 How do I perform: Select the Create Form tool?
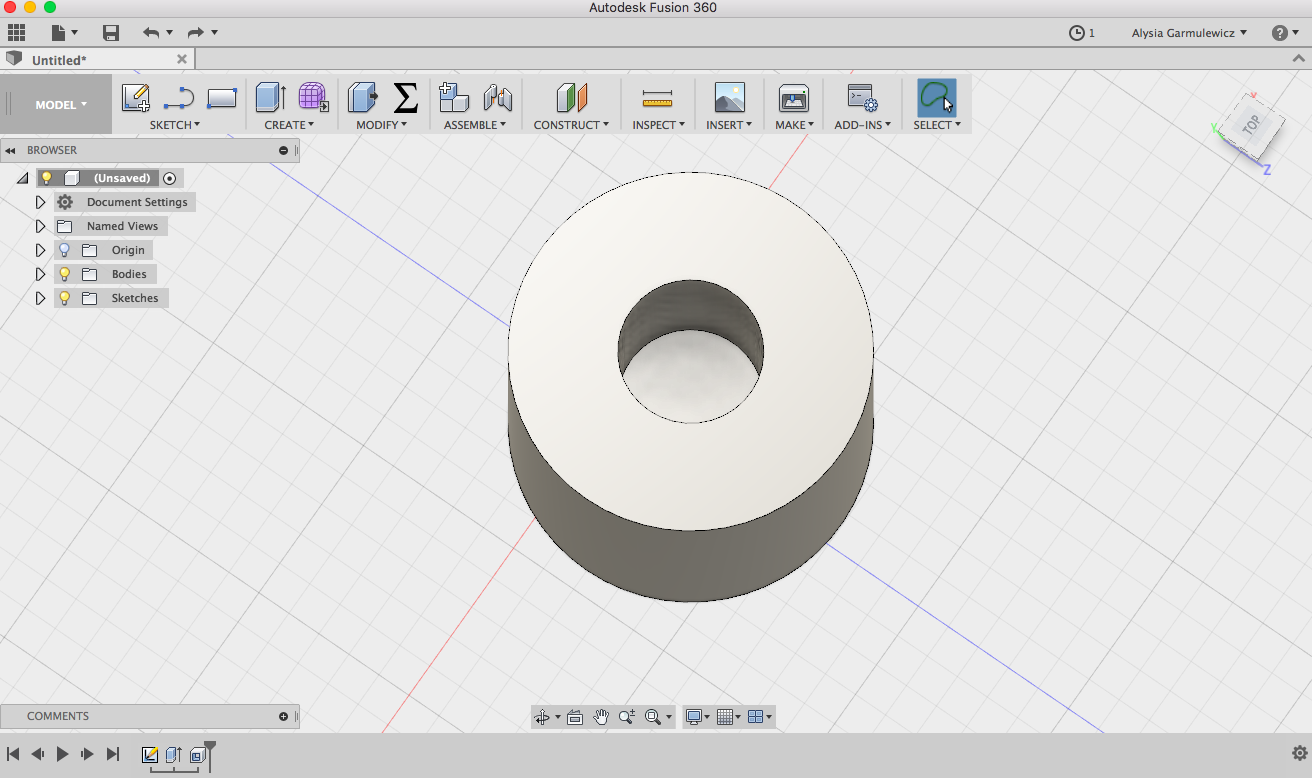[314, 97]
